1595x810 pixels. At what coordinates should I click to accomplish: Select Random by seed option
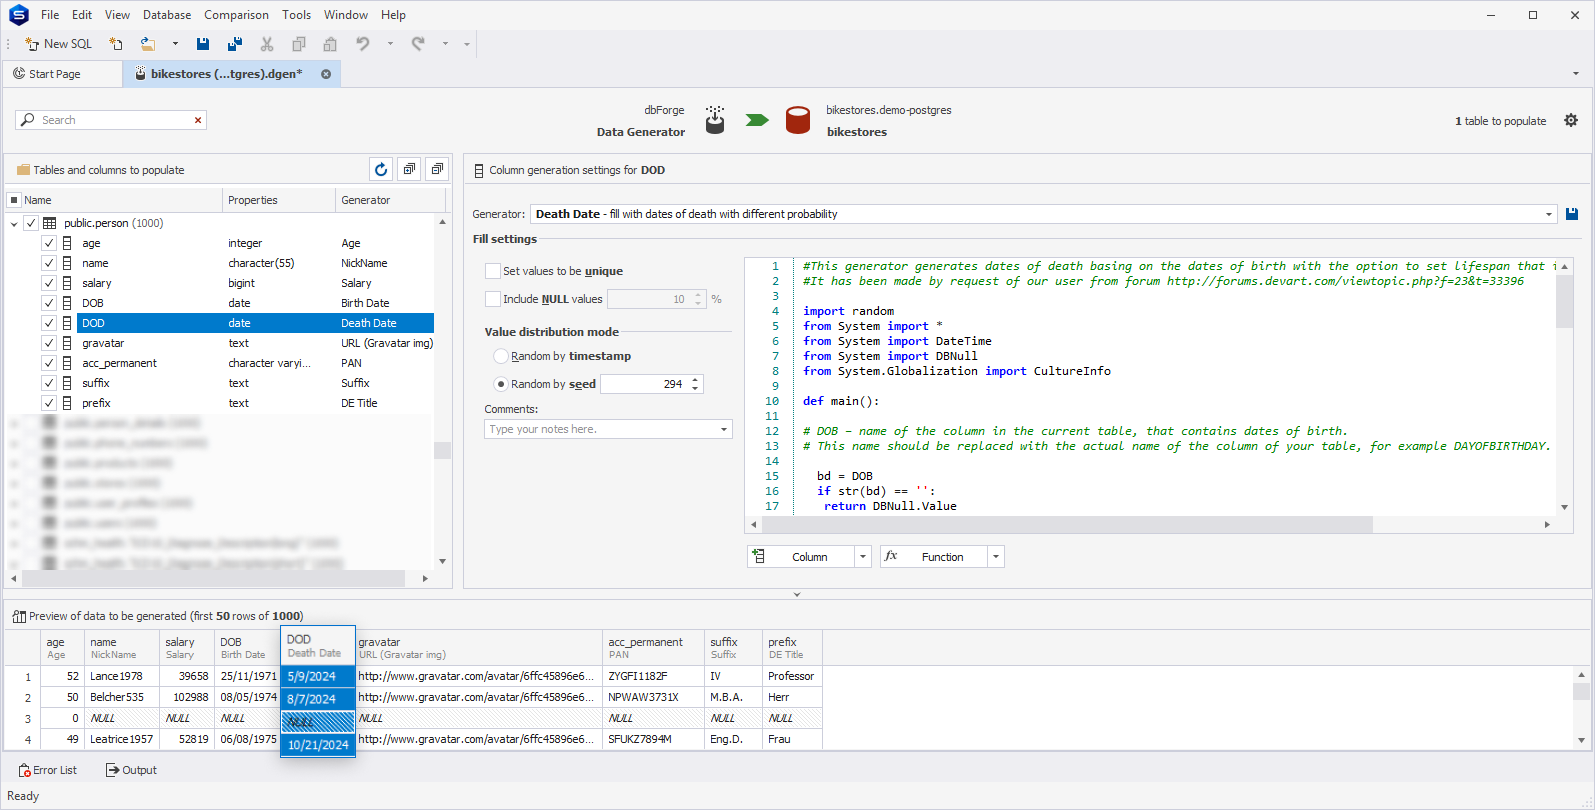pyautogui.click(x=501, y=384)
